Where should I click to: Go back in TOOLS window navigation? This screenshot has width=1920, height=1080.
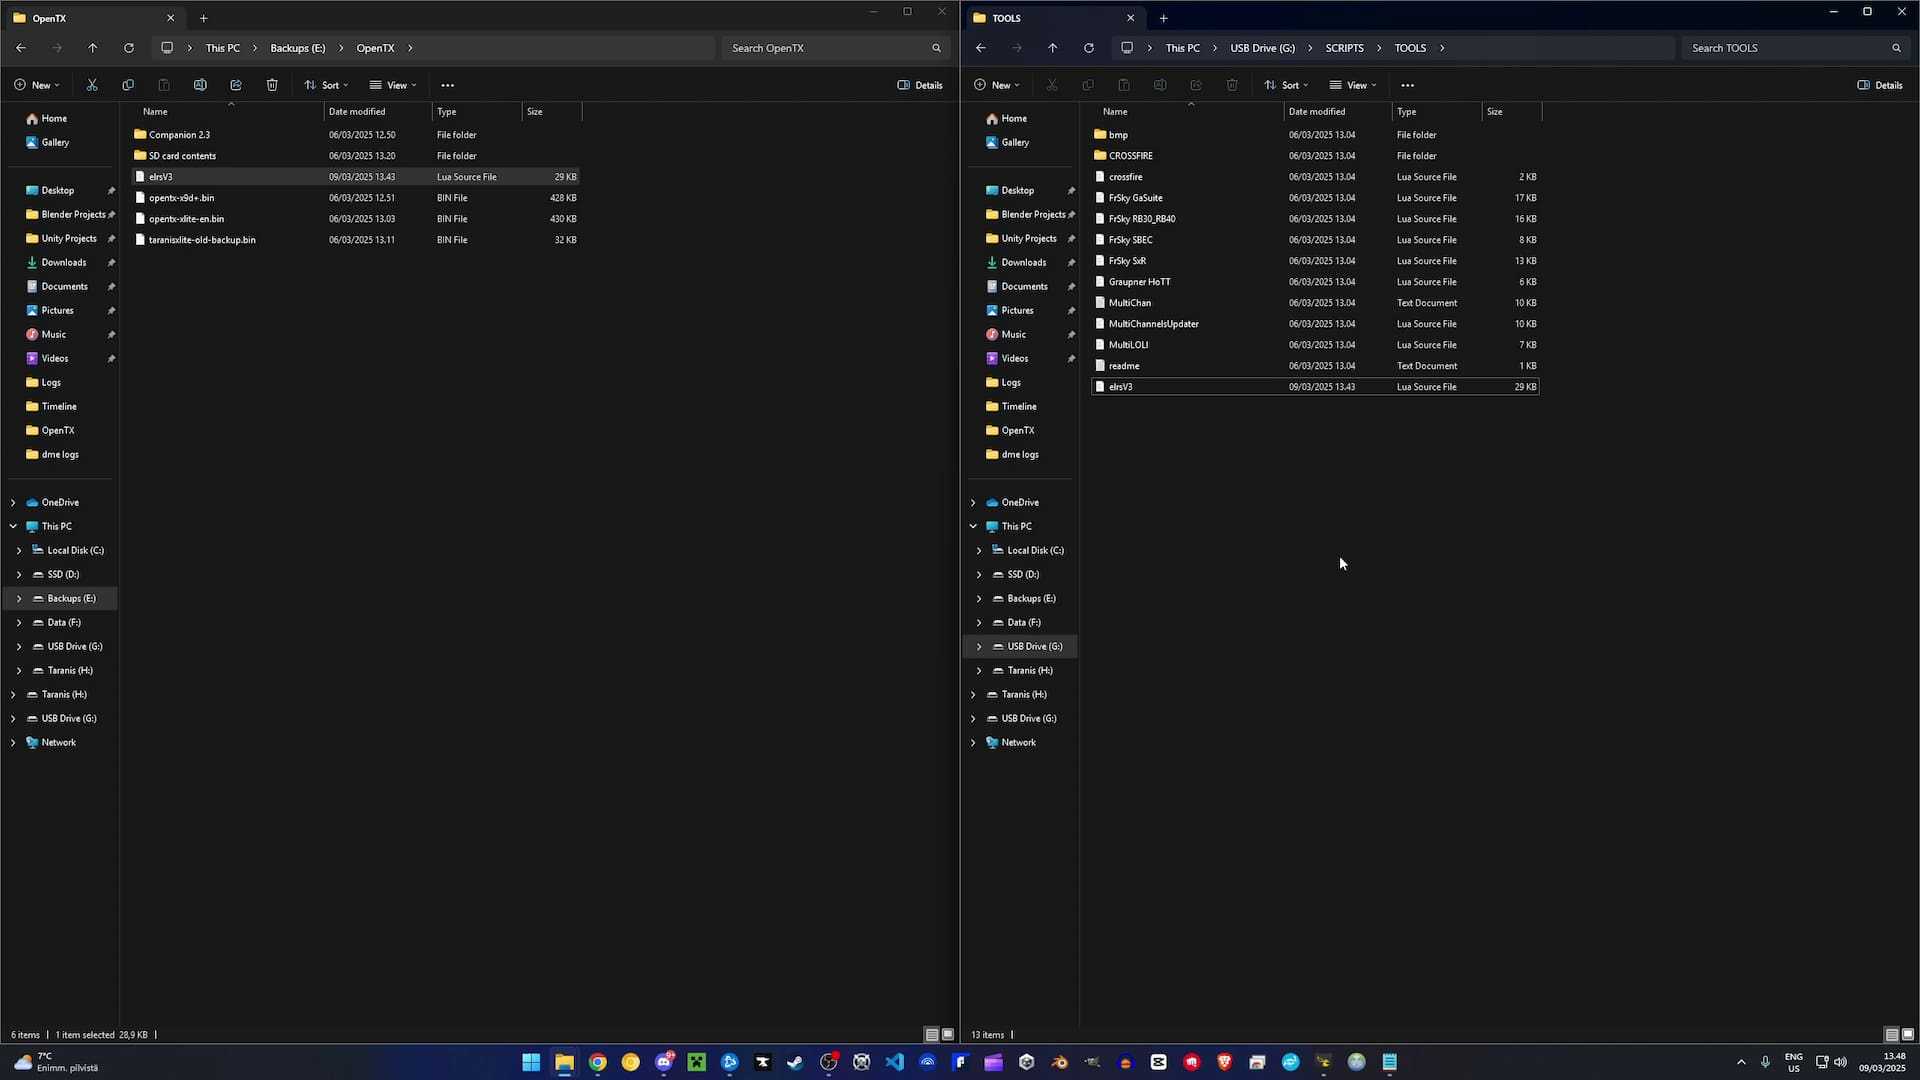(x=981, y=48)
